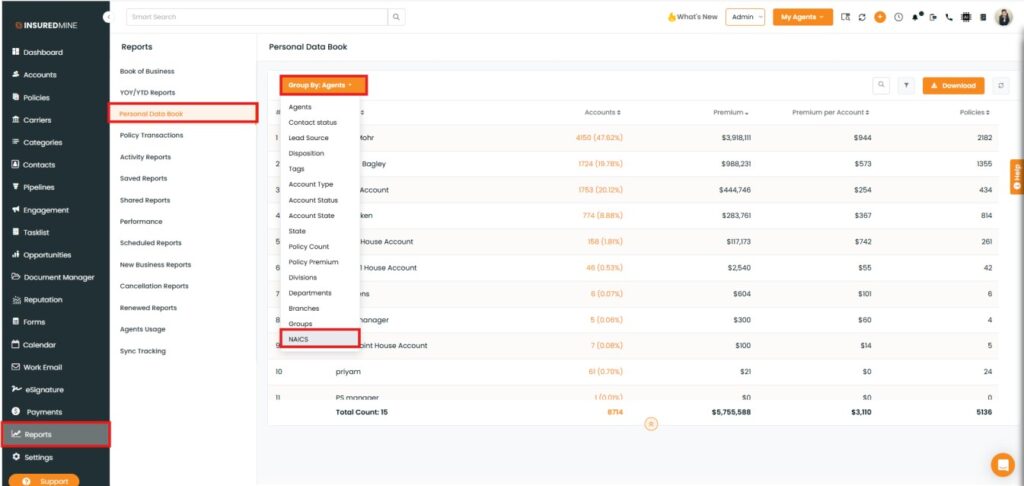Open the Group By: Agents dropdown
This screenshot has height=486, width=1024.
[x=322, y=86]
